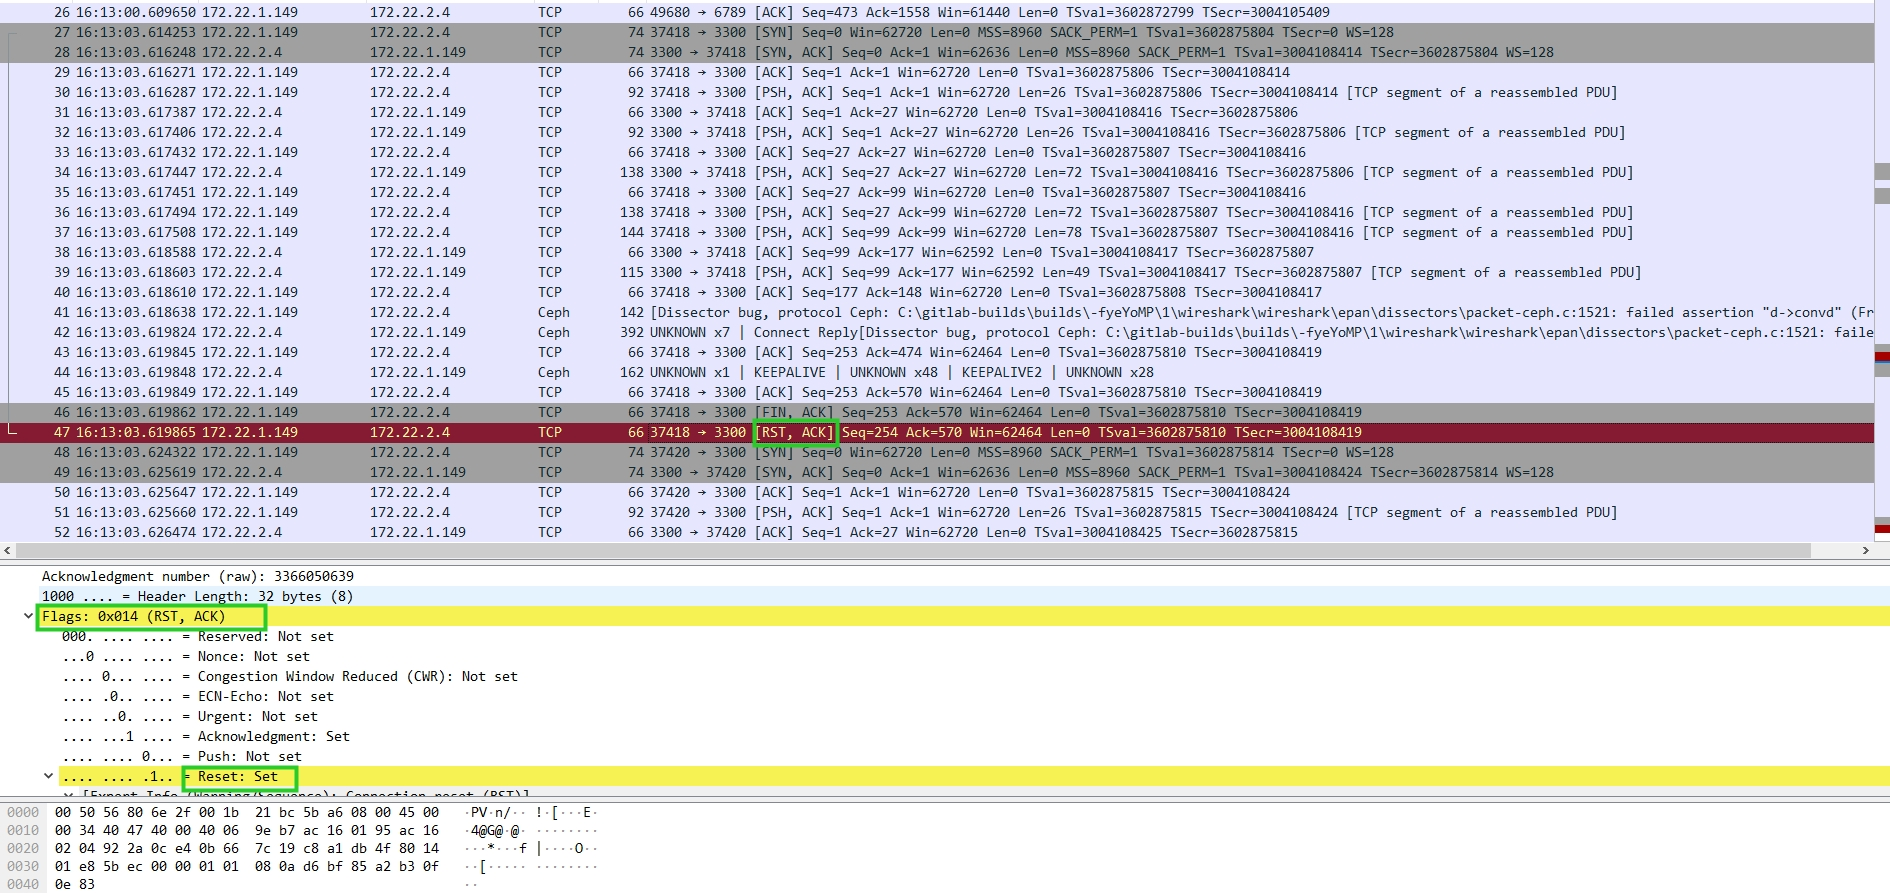Select packet 42 Ceph Connect Reply row
The image size is (1890, 893).
pos(937,332)
